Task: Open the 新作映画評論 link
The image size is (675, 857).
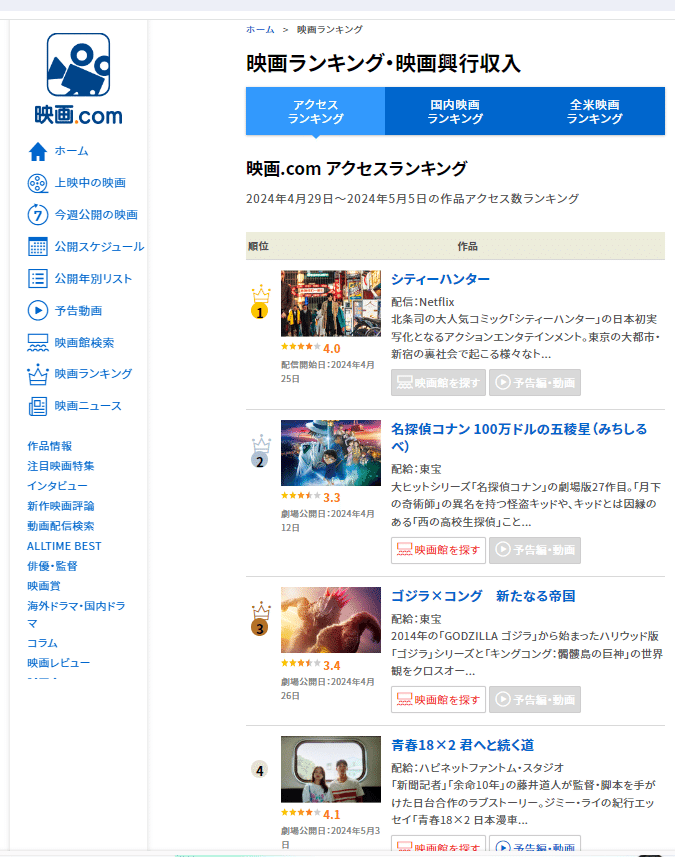Action: click(61, 506)
